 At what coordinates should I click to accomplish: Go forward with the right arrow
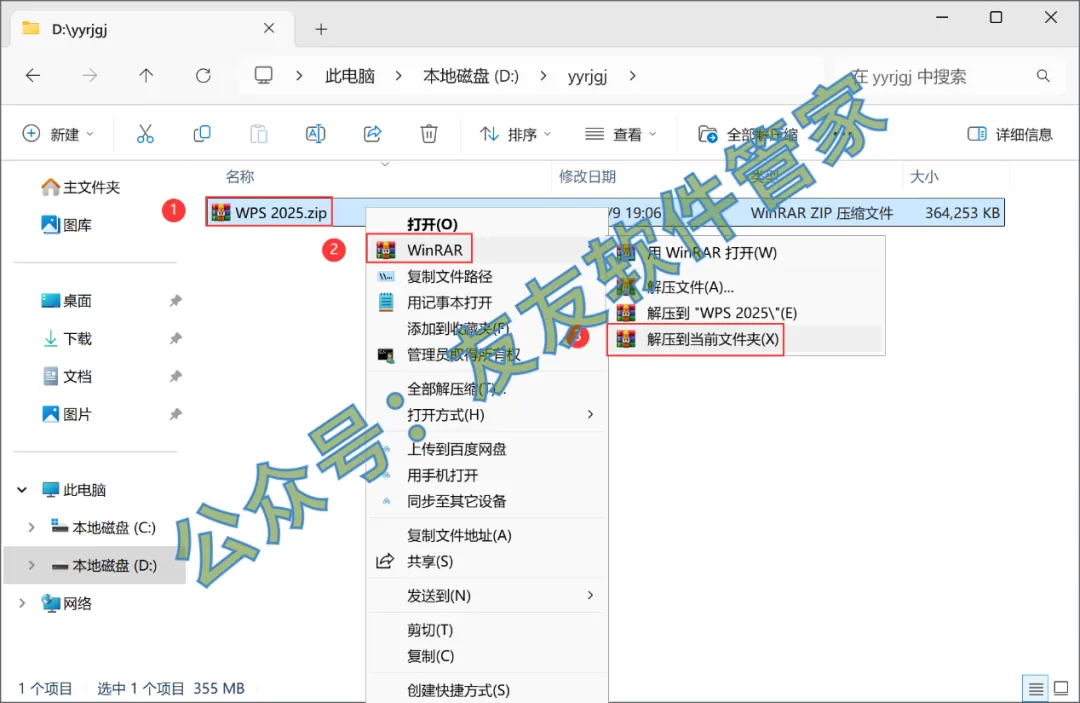coord(90,76)
